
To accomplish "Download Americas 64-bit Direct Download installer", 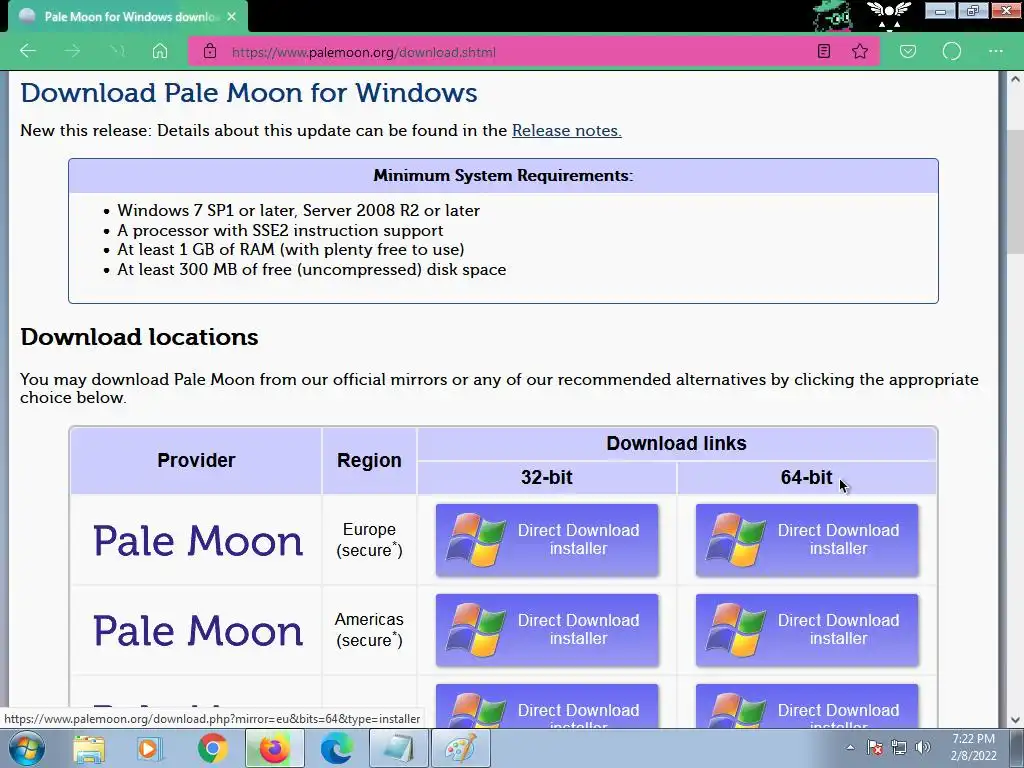I will (x=807, y=630).
